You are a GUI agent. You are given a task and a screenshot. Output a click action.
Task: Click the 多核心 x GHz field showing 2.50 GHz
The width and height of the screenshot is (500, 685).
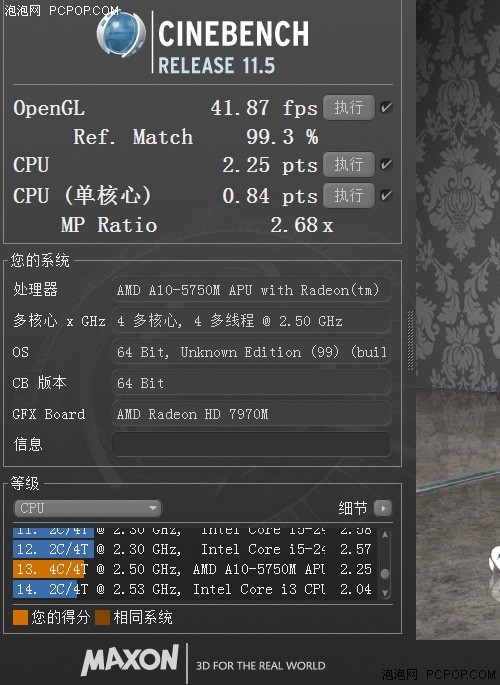[x=251, y=321]
